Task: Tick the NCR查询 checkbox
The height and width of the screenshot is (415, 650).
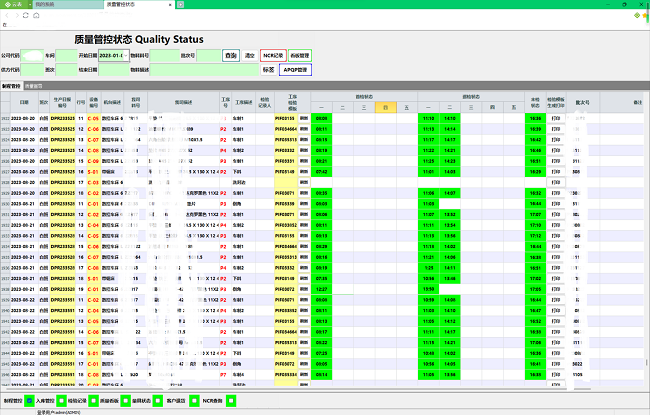Action: pos(231,401)
